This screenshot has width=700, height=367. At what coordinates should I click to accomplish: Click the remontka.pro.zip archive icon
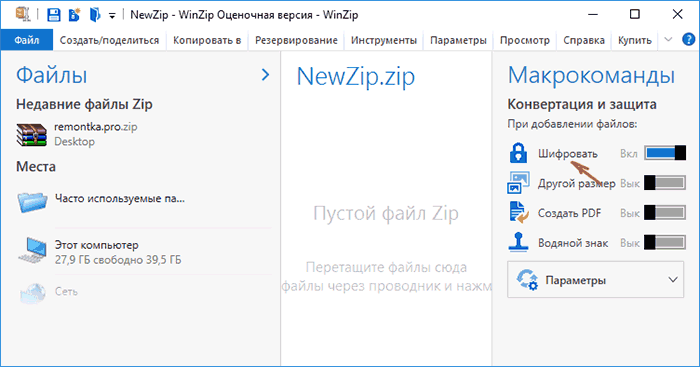pos(32,135)
